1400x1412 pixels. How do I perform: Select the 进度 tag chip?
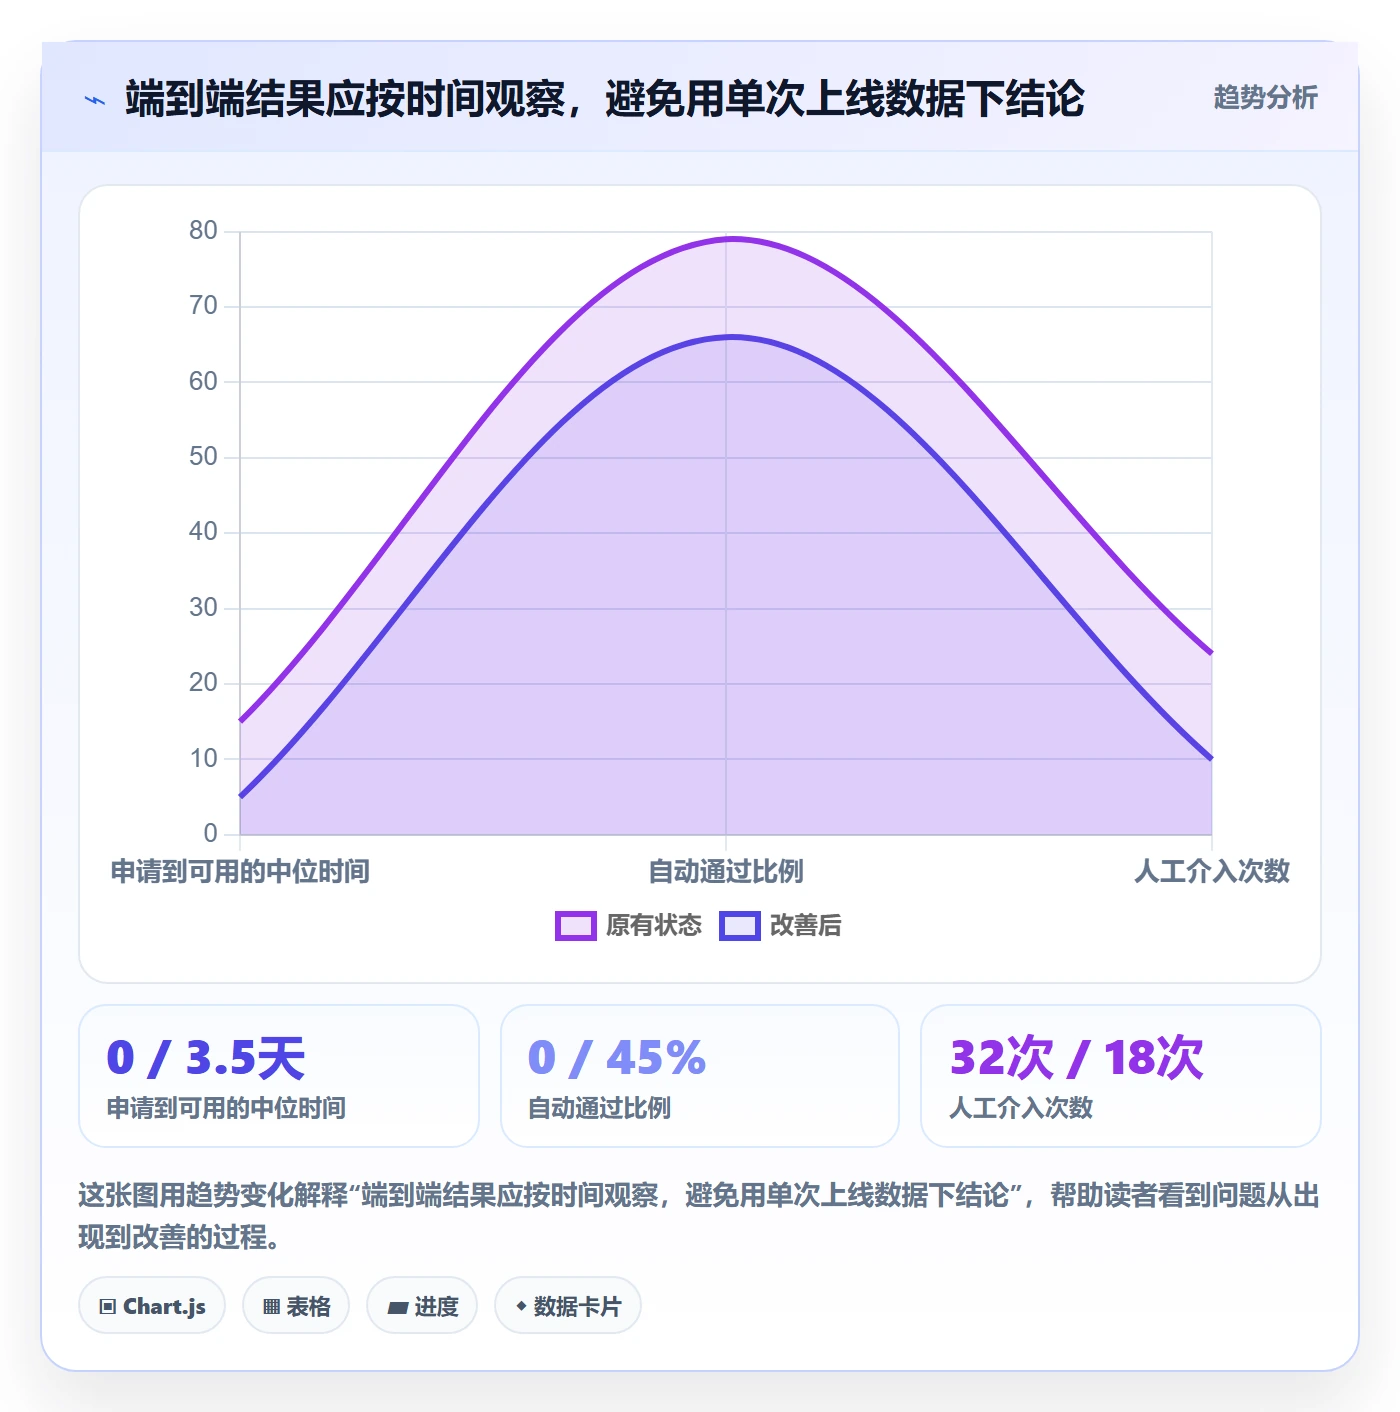(422, 1306)
